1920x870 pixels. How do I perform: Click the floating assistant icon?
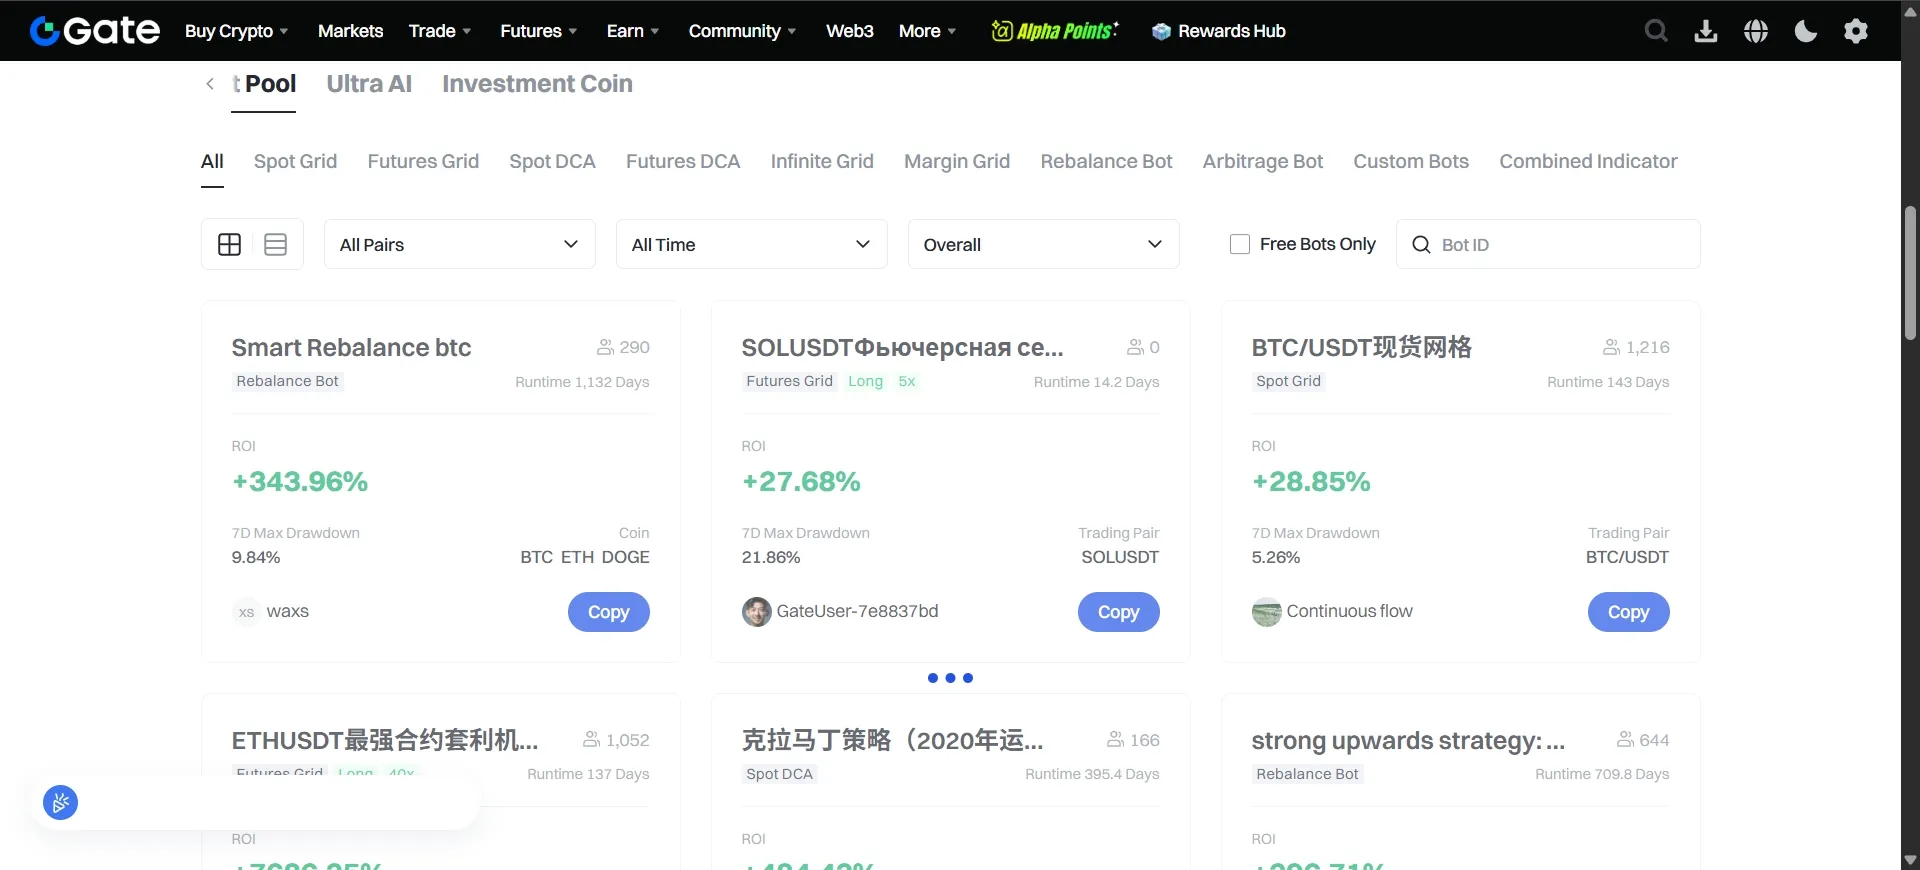tap(61, 802)
